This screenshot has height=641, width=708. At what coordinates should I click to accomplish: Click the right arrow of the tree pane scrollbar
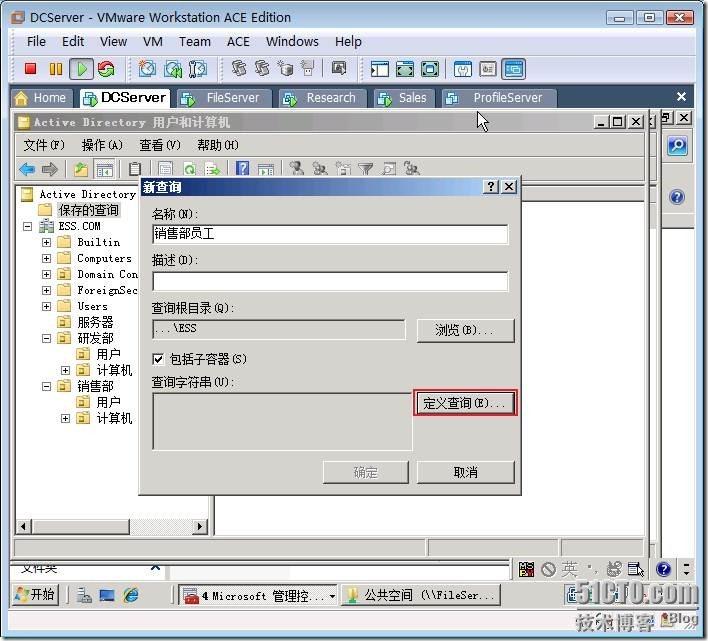point(200,526)
